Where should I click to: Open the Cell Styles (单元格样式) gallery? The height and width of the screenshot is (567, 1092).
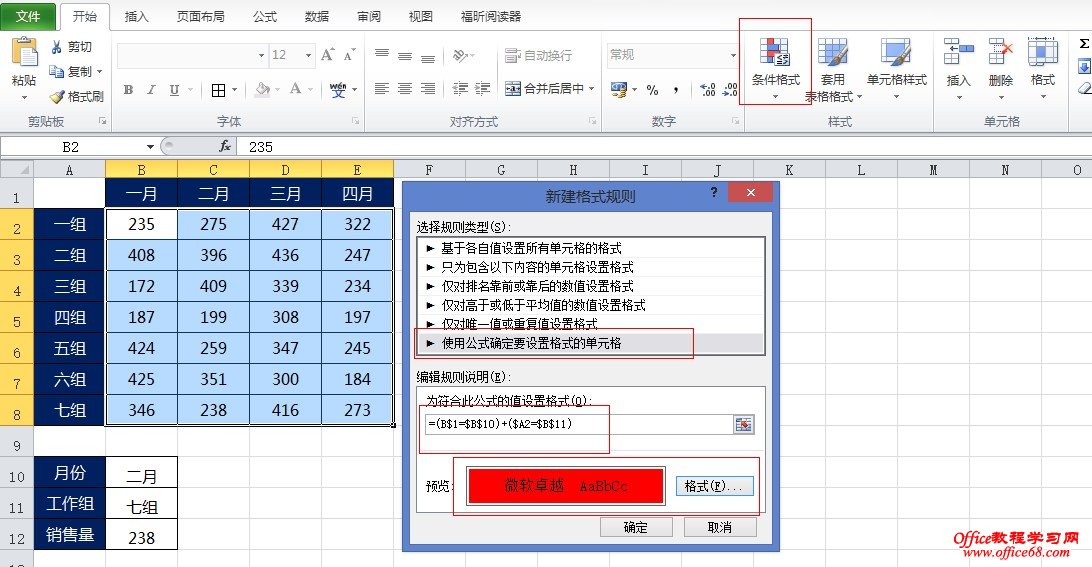tap(896, 70)
